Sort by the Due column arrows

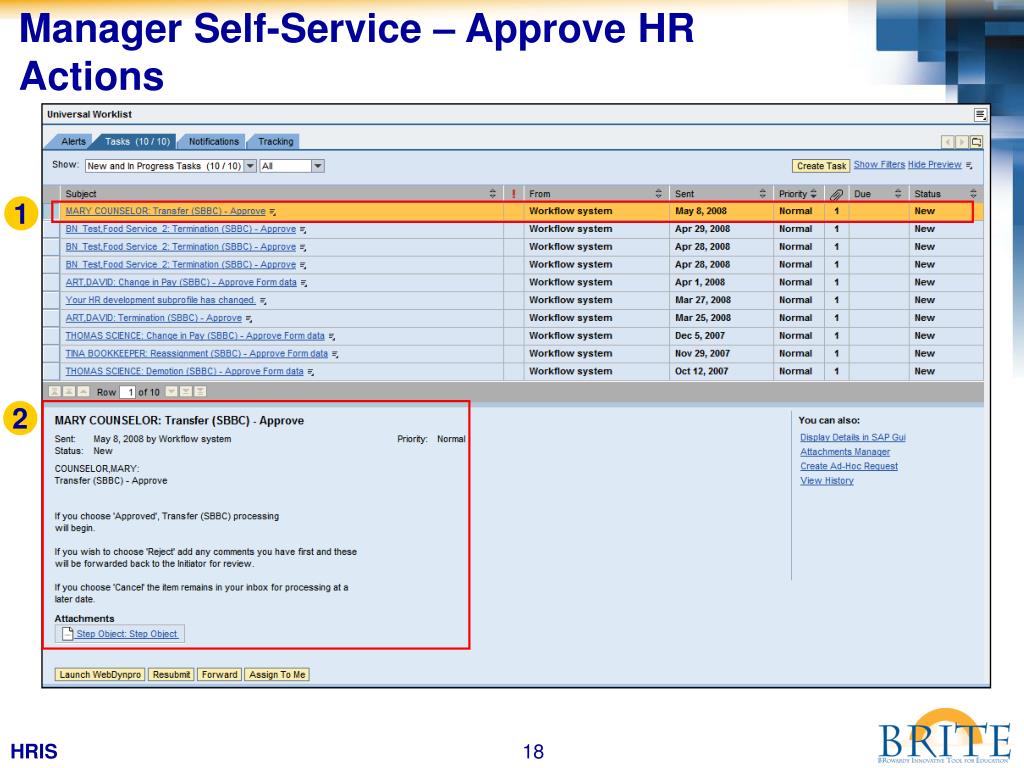pyautogui.click(x=898, y=194)
